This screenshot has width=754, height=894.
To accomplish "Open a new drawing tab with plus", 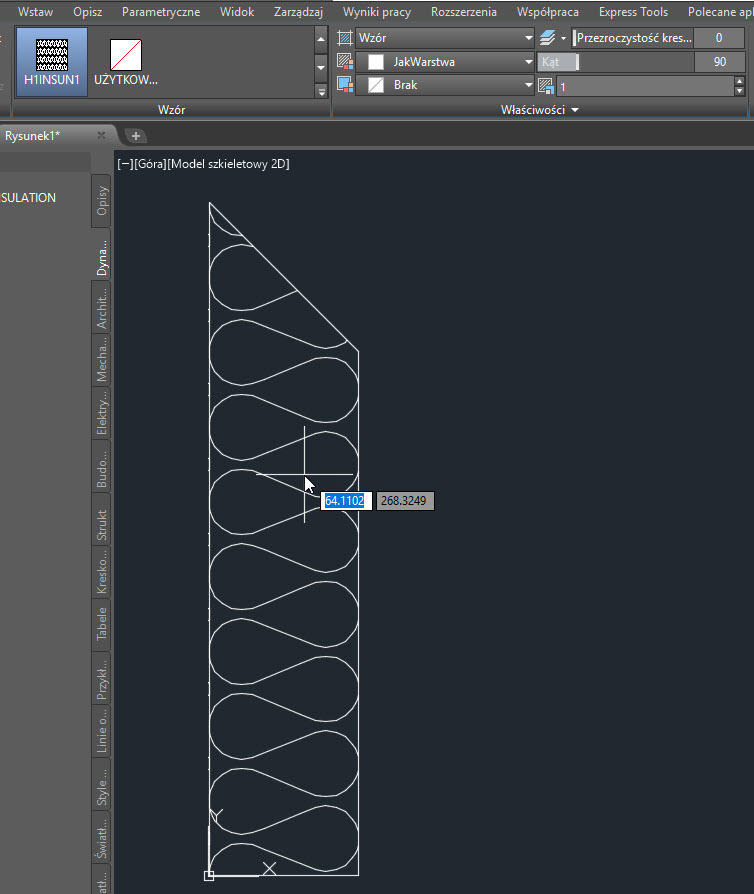I will coord(136,135).
